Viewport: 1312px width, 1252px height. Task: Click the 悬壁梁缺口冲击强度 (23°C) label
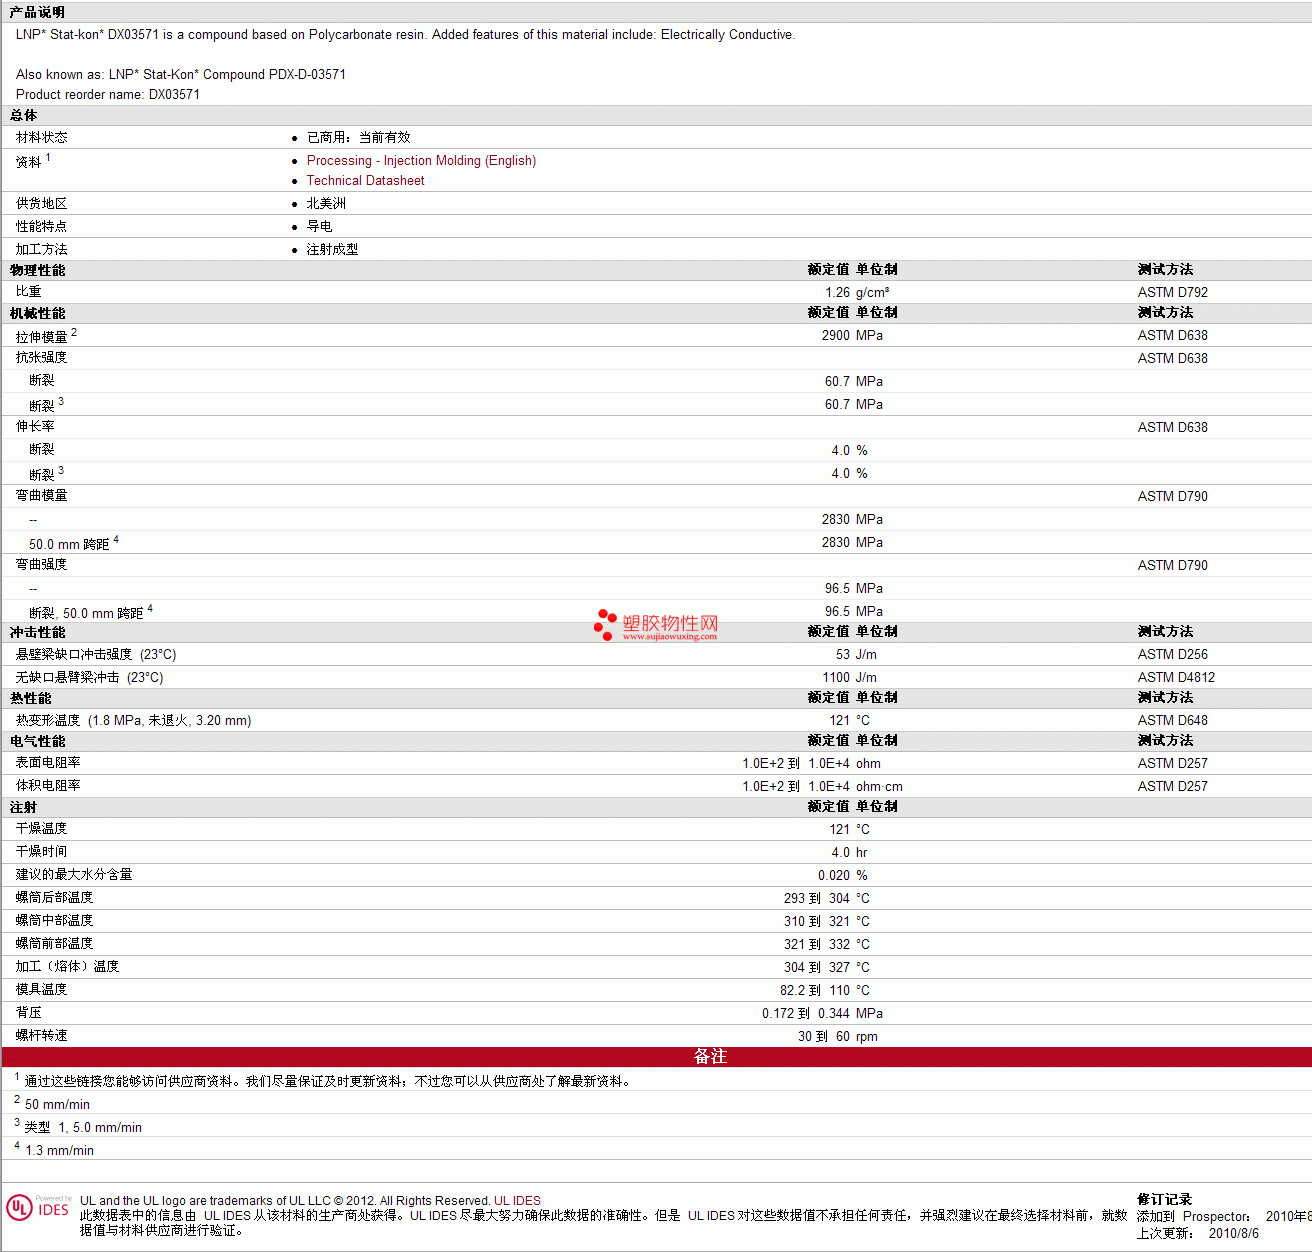click(96, 655)
